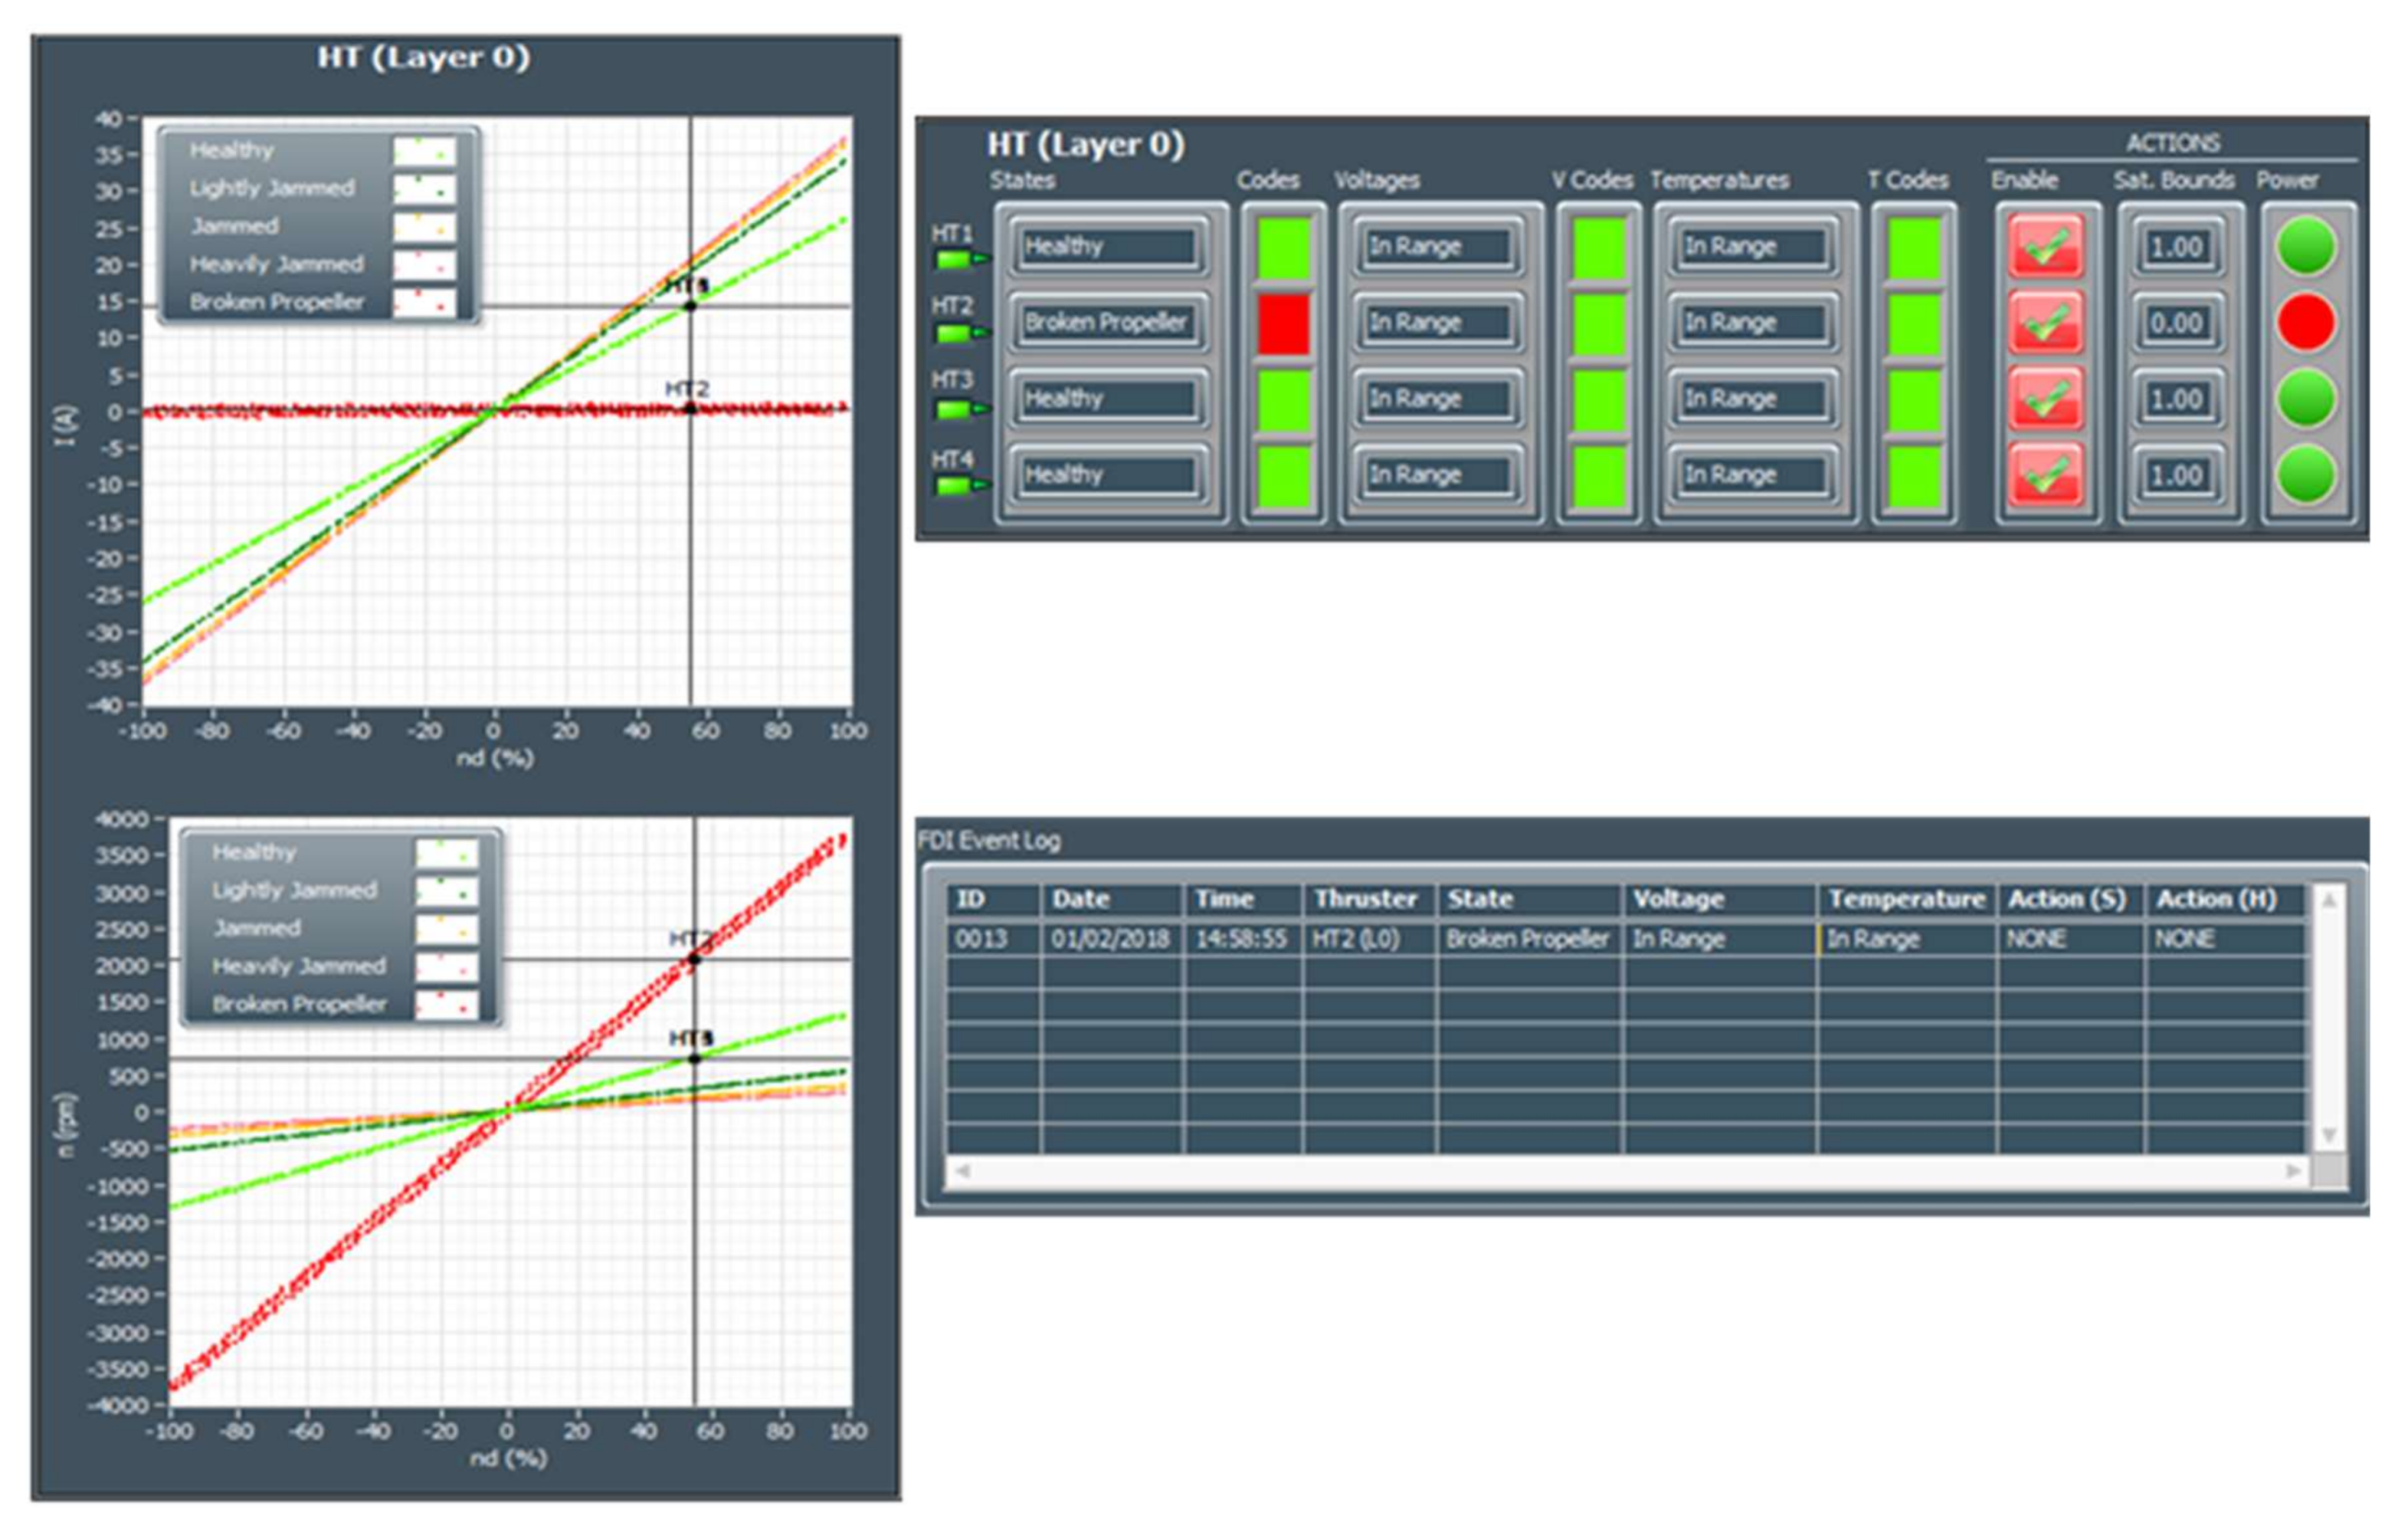Click the HT2 Broken Propeller state field

coord(1105,322)
